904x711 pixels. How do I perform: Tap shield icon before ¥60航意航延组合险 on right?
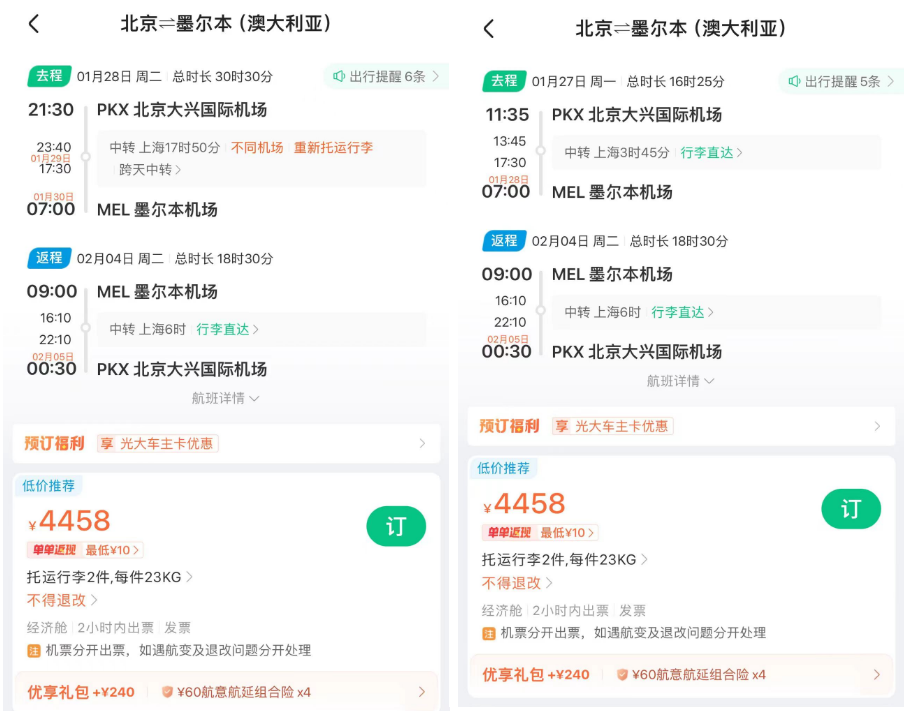[622, 675]
